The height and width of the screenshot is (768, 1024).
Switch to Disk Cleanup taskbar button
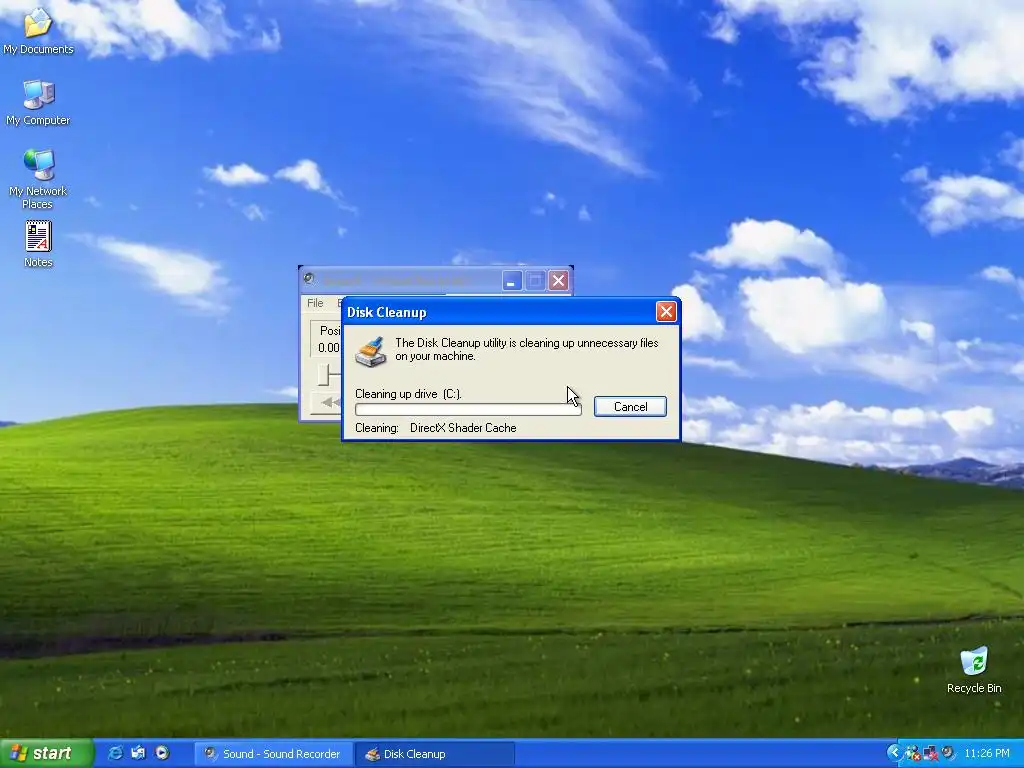(x=436, y=754)
